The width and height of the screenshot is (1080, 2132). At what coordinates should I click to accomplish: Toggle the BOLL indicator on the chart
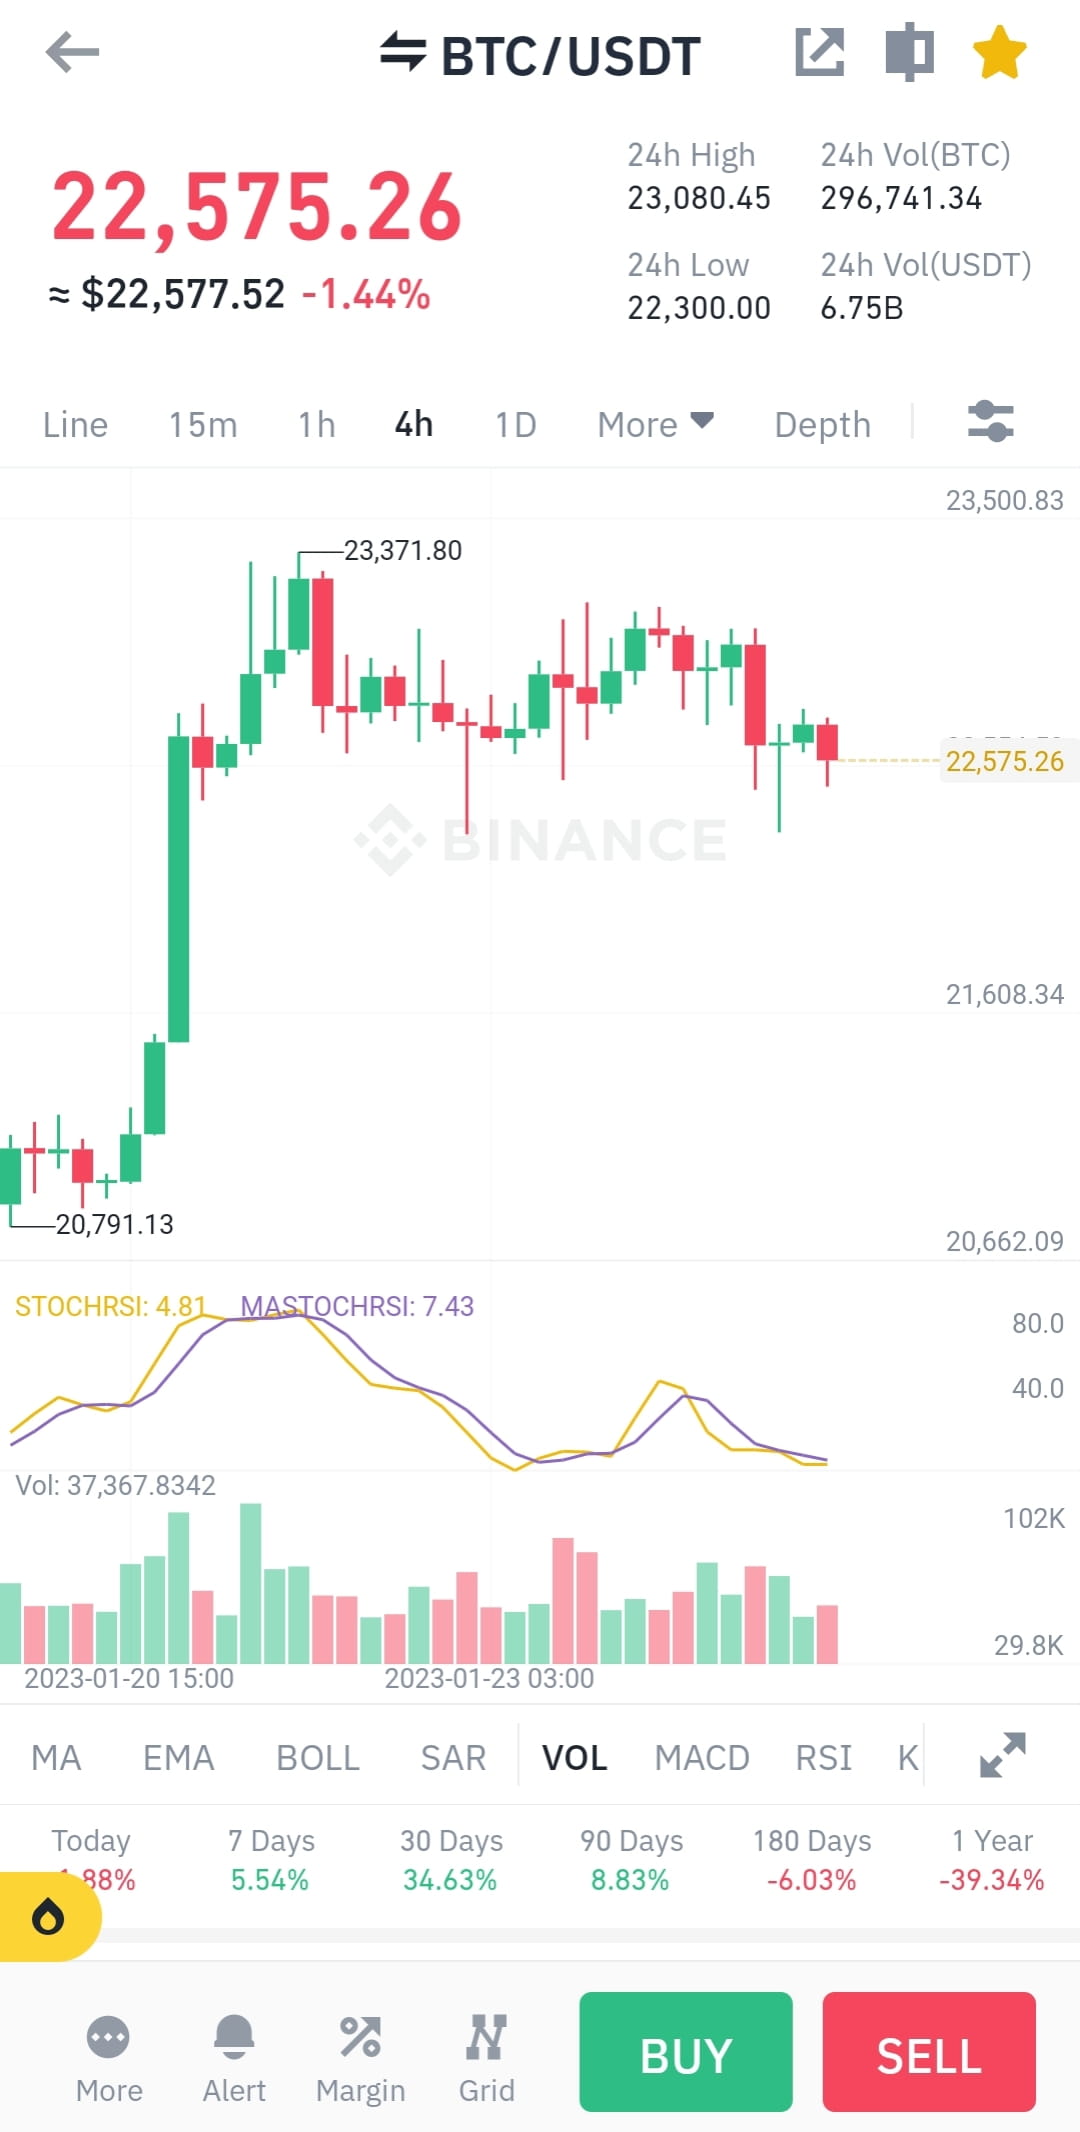tap(317, 1757)
